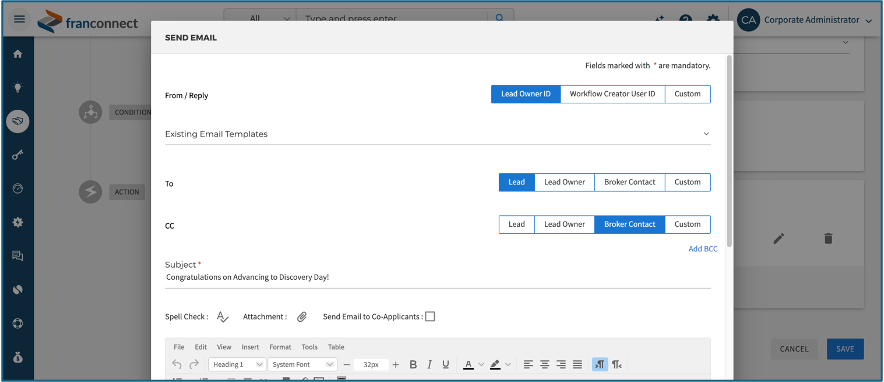Open the editor Table menu
The image size is (884, 382).
336,347
